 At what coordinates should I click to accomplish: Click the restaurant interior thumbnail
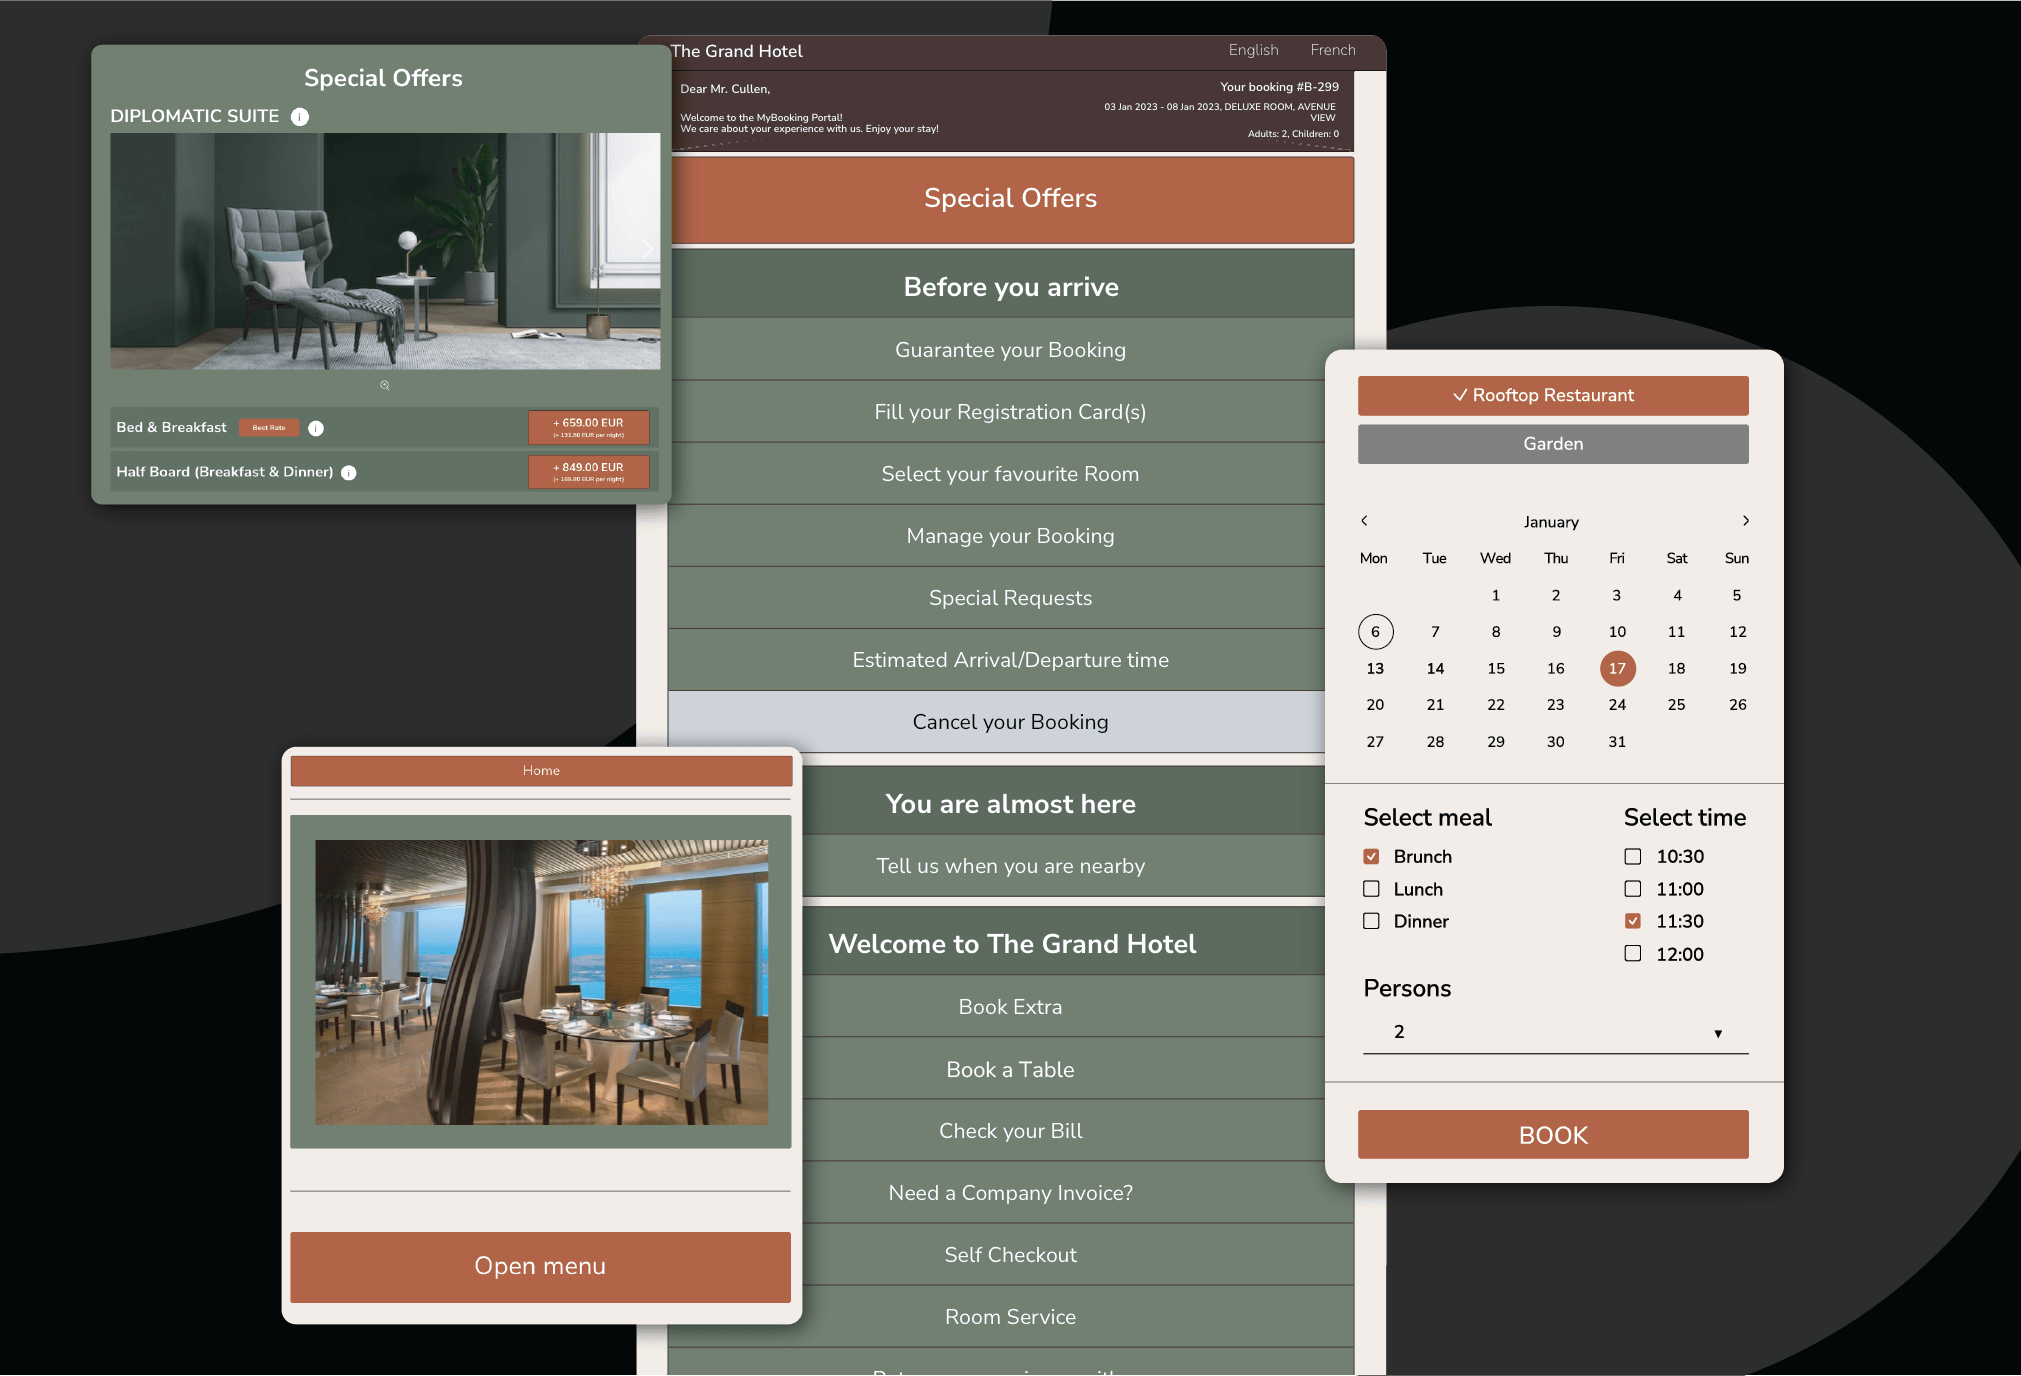[x=541, y=982]
